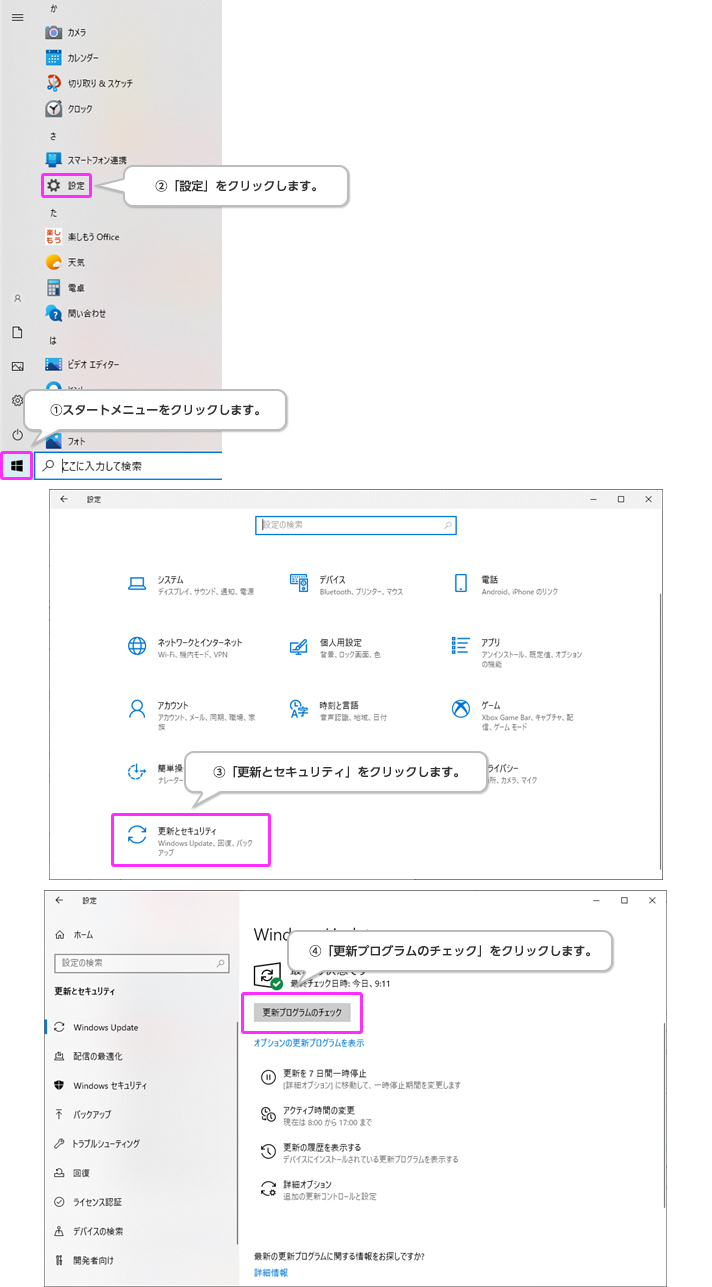Select Windows Update in sidebar

coord(105,1027)
